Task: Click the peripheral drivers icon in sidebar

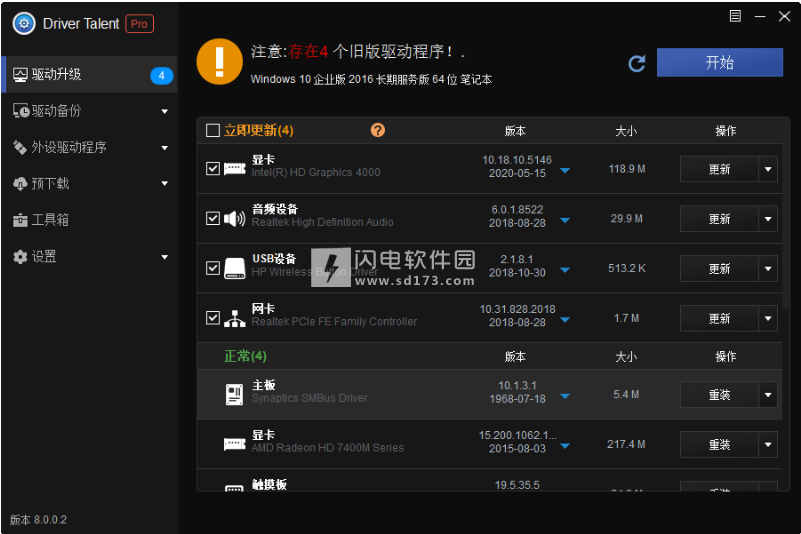Action: pyautogui.click(x=20, y=147)
